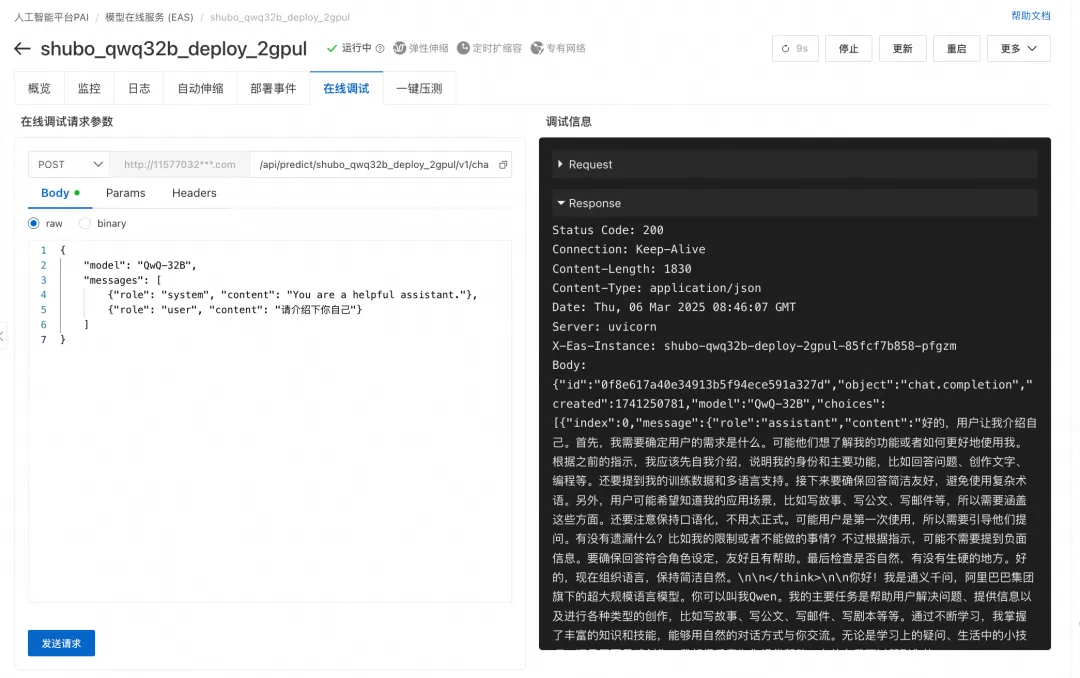Open the 更多 (More) dropdown
Image resolution: width=1080 pixels, height=678 pixels.
tap(1018, 48)
